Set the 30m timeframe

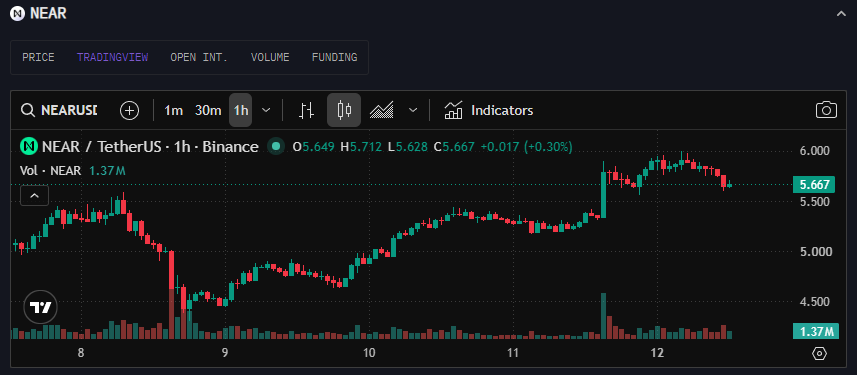tap(208, 110)
